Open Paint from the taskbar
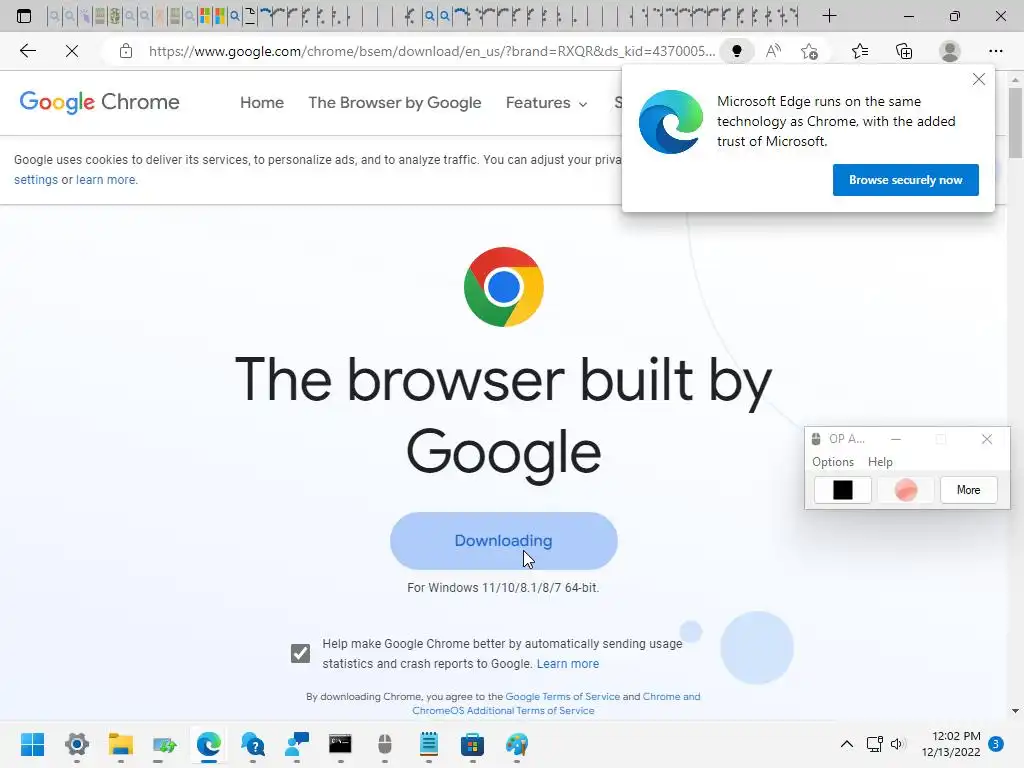 coord(517,744)
